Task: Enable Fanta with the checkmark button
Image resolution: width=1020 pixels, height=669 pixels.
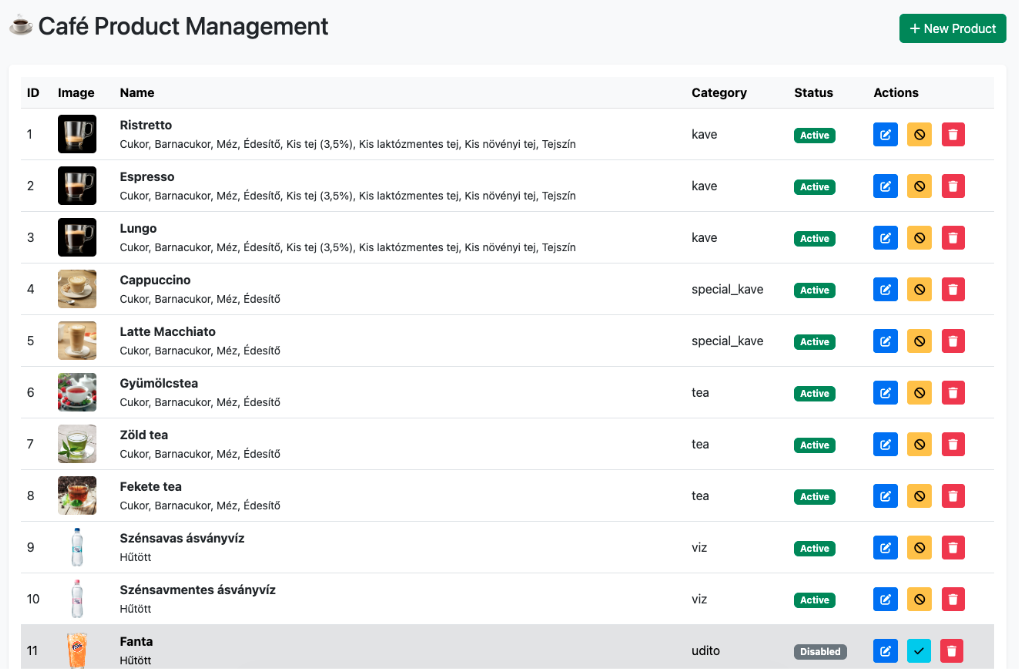Action: (x=919, y=651)
